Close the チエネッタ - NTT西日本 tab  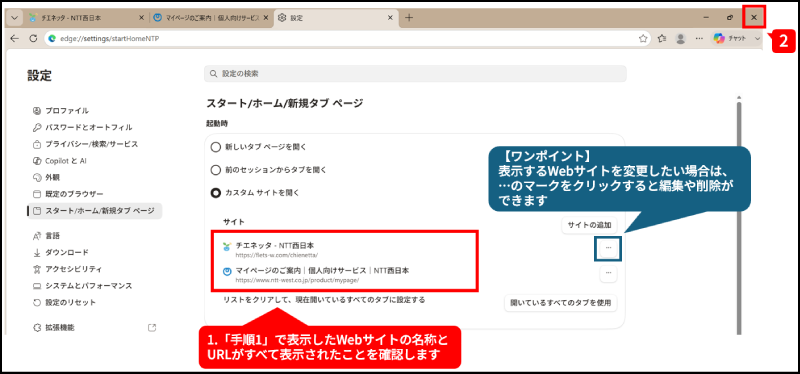coord(142,18)
